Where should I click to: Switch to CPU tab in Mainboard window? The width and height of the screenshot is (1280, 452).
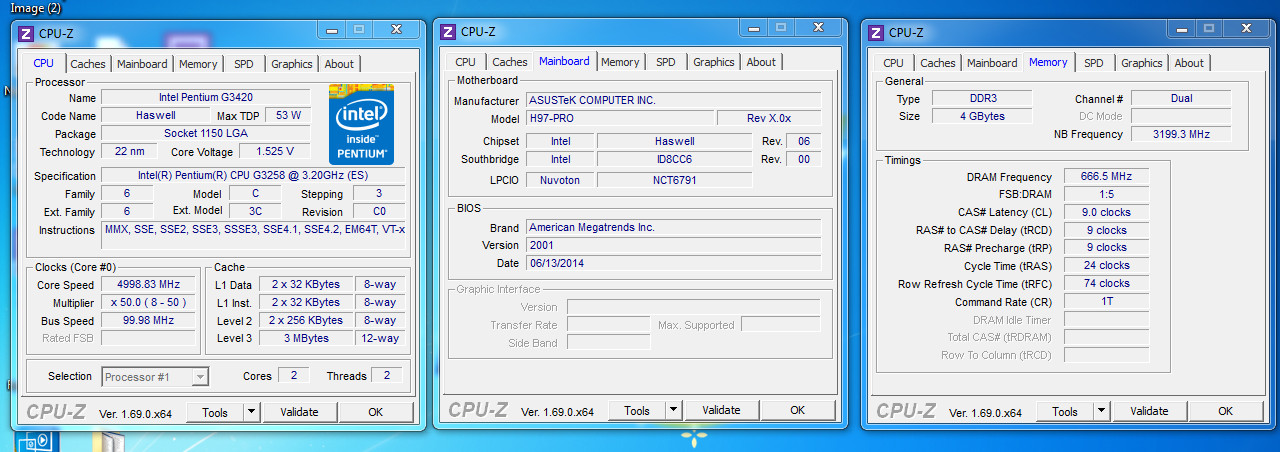tap(465, 62)
